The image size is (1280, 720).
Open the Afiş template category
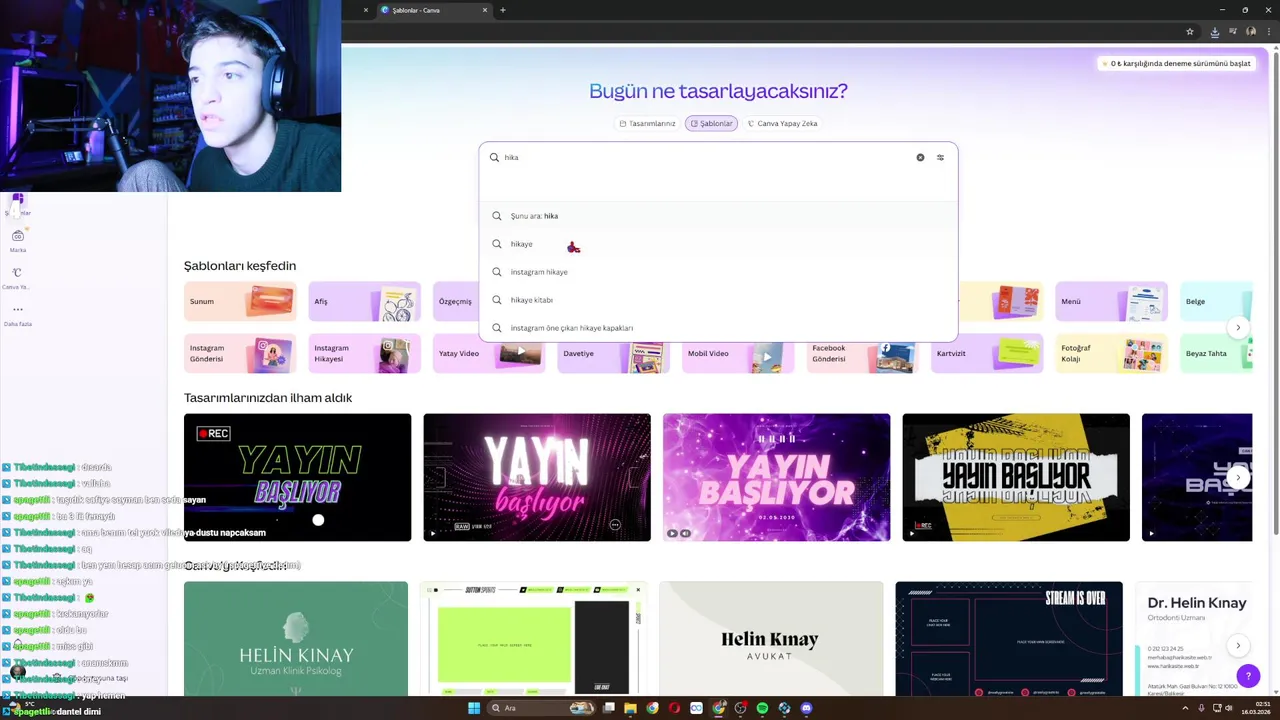(x=364, y=301)
